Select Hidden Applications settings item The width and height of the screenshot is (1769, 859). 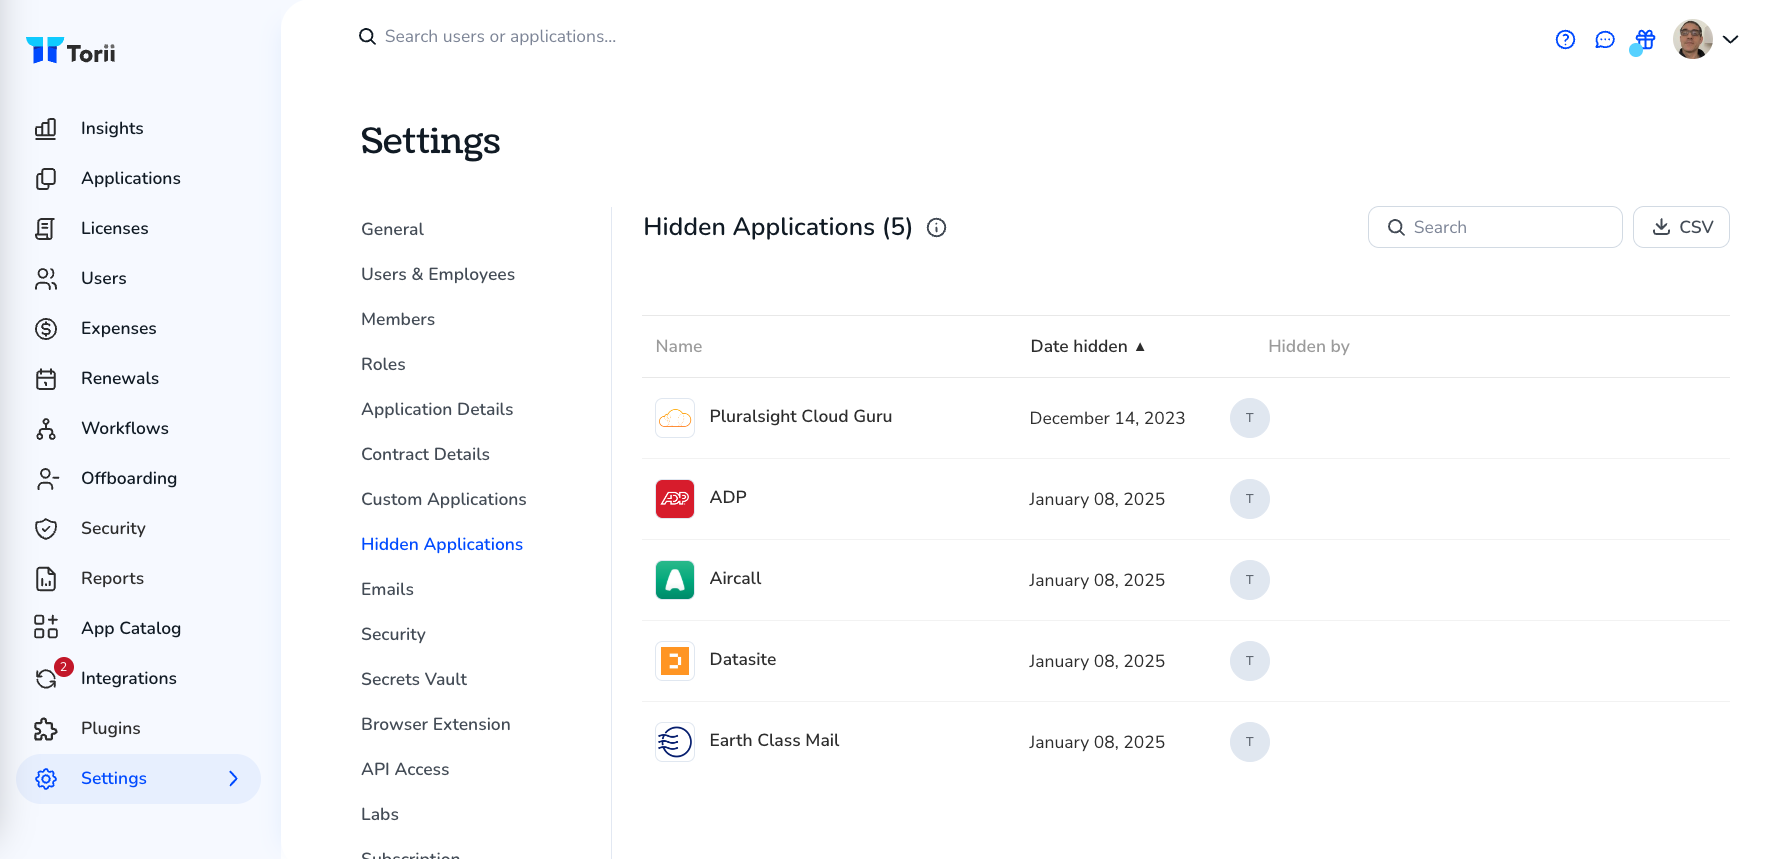[442, 544]
